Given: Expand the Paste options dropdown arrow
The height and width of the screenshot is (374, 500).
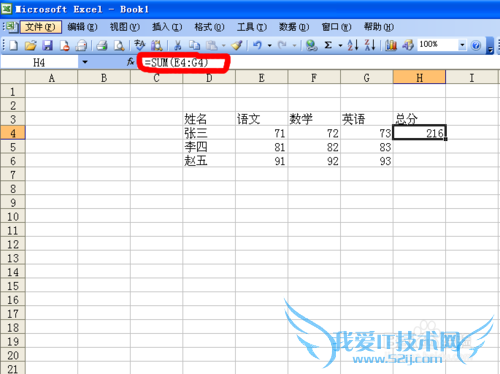Looking at the screenshot, I should (223, 45).
